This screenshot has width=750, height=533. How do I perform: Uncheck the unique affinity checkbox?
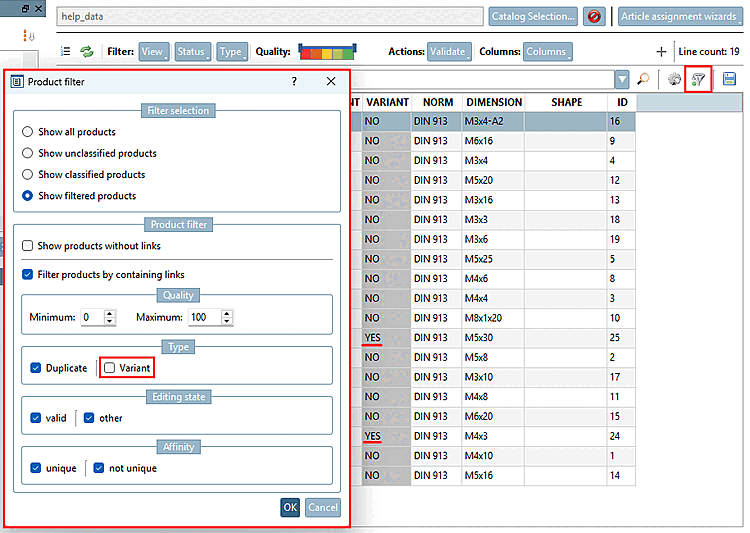[35, 467]
